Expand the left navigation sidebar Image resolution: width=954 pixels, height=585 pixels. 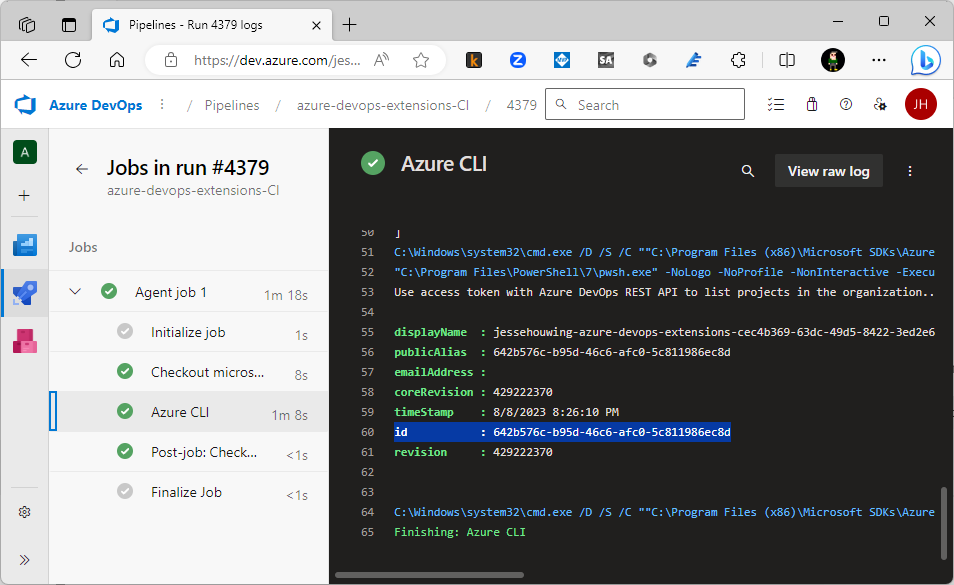(25, 560)
